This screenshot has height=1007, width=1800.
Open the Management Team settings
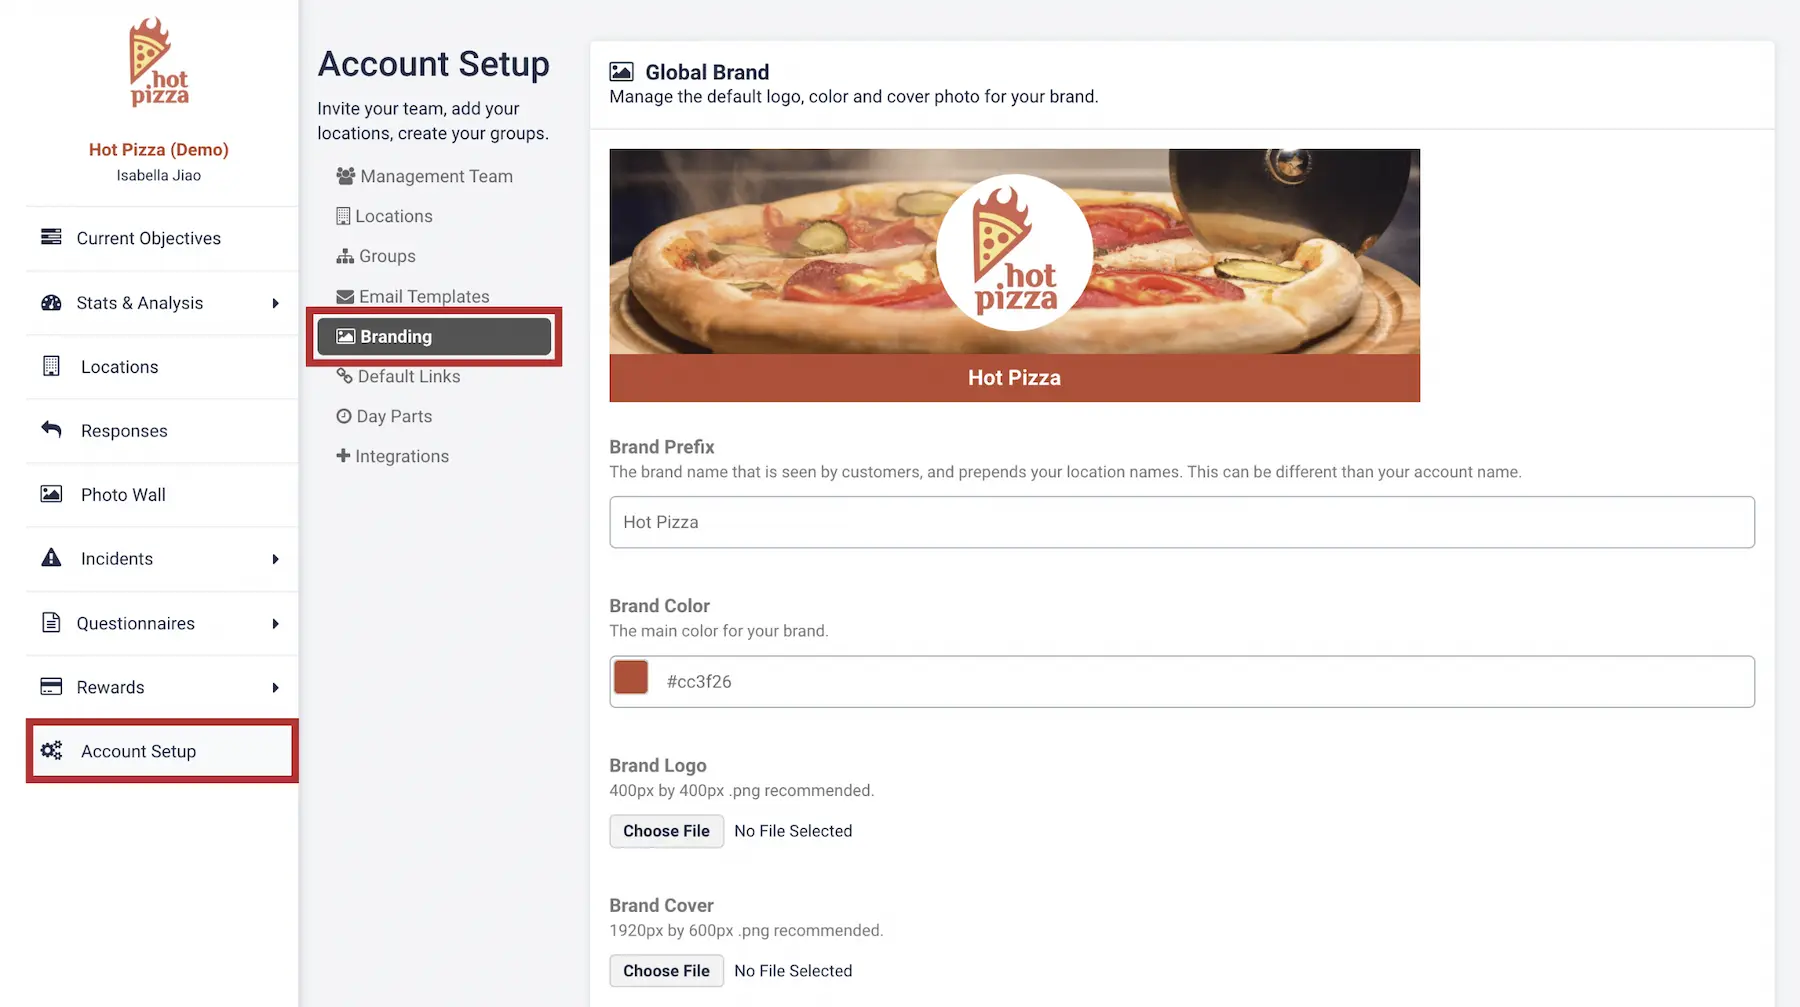point(425,176)
